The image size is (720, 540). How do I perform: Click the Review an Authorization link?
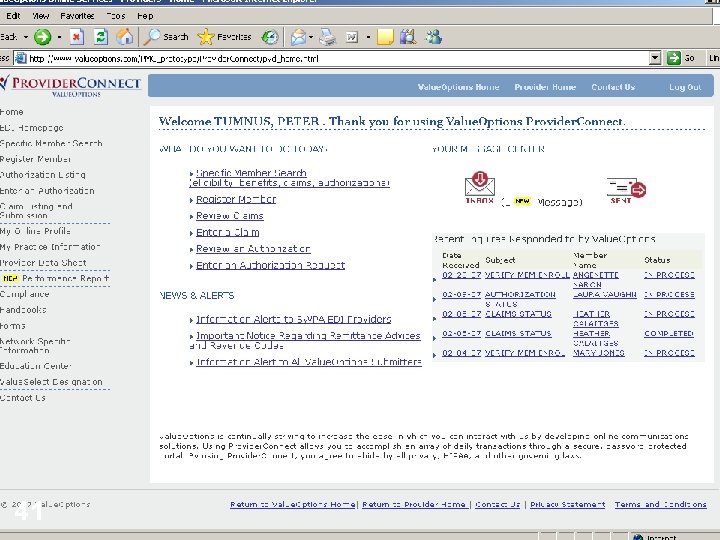click(253, 249)
